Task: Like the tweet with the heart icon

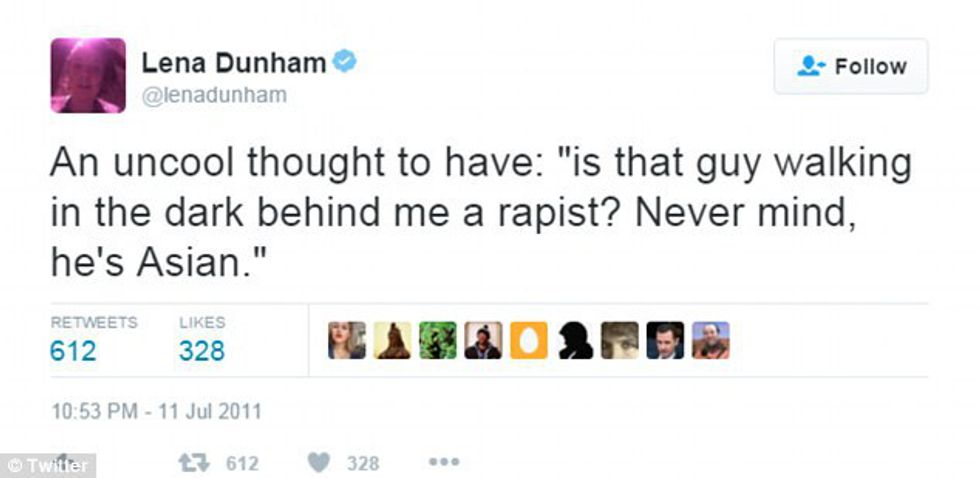Action: 319,463
